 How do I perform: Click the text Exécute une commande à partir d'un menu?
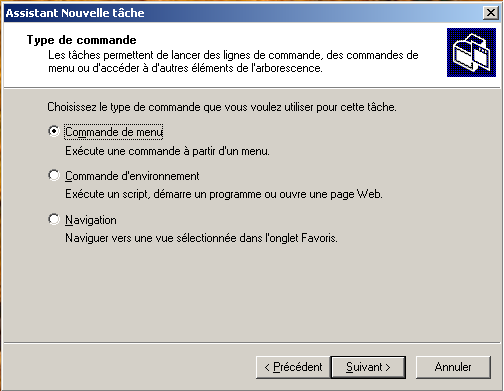click(x=167, y=151)
